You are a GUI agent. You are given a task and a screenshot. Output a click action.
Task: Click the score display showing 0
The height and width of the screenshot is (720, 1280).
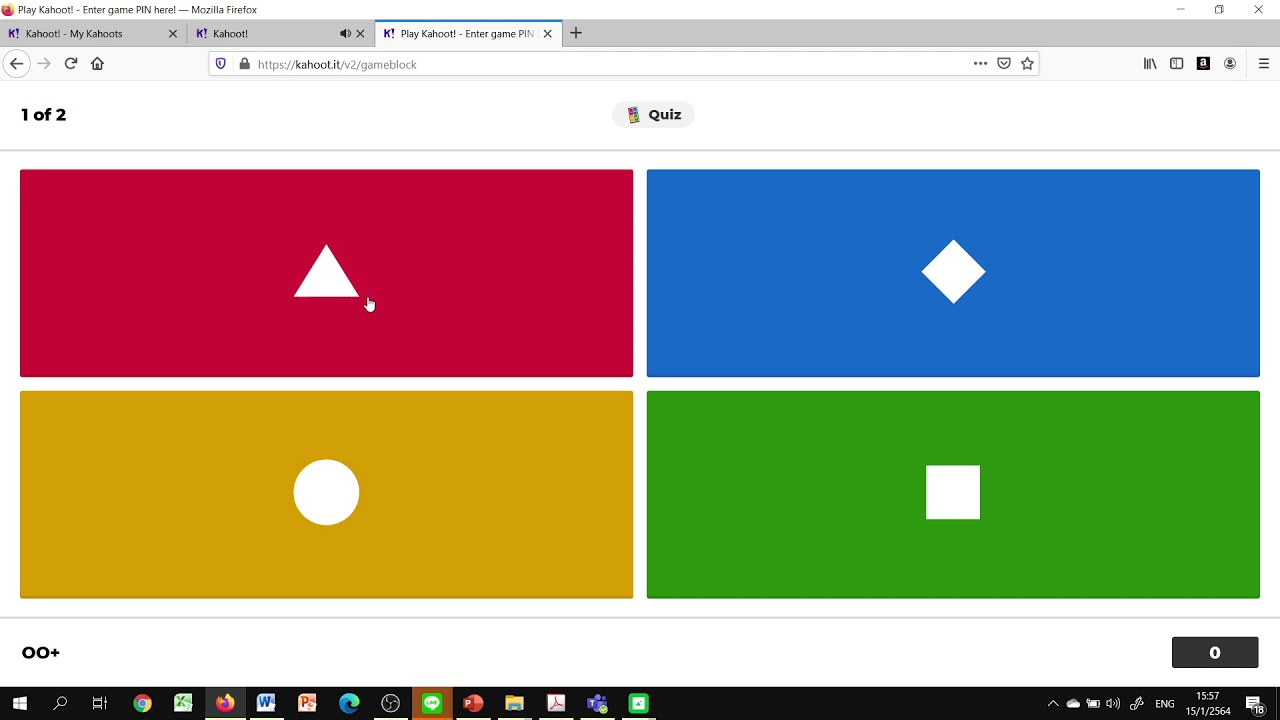tap(1215, 652)
